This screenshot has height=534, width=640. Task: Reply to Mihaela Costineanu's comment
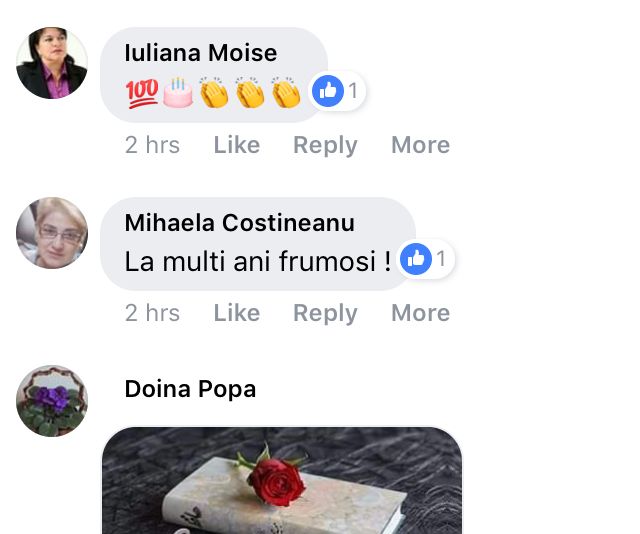pyautogui.click(x=325, y=314)
